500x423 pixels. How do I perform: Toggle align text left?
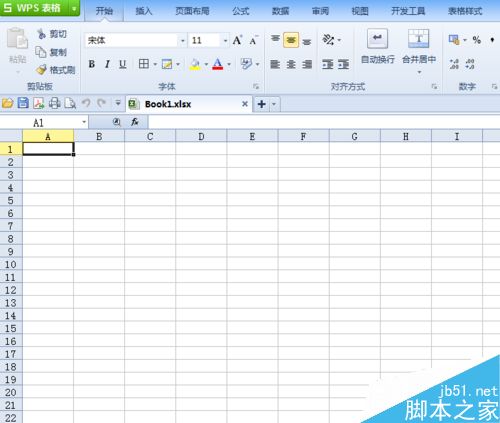(x=275, y=64)
